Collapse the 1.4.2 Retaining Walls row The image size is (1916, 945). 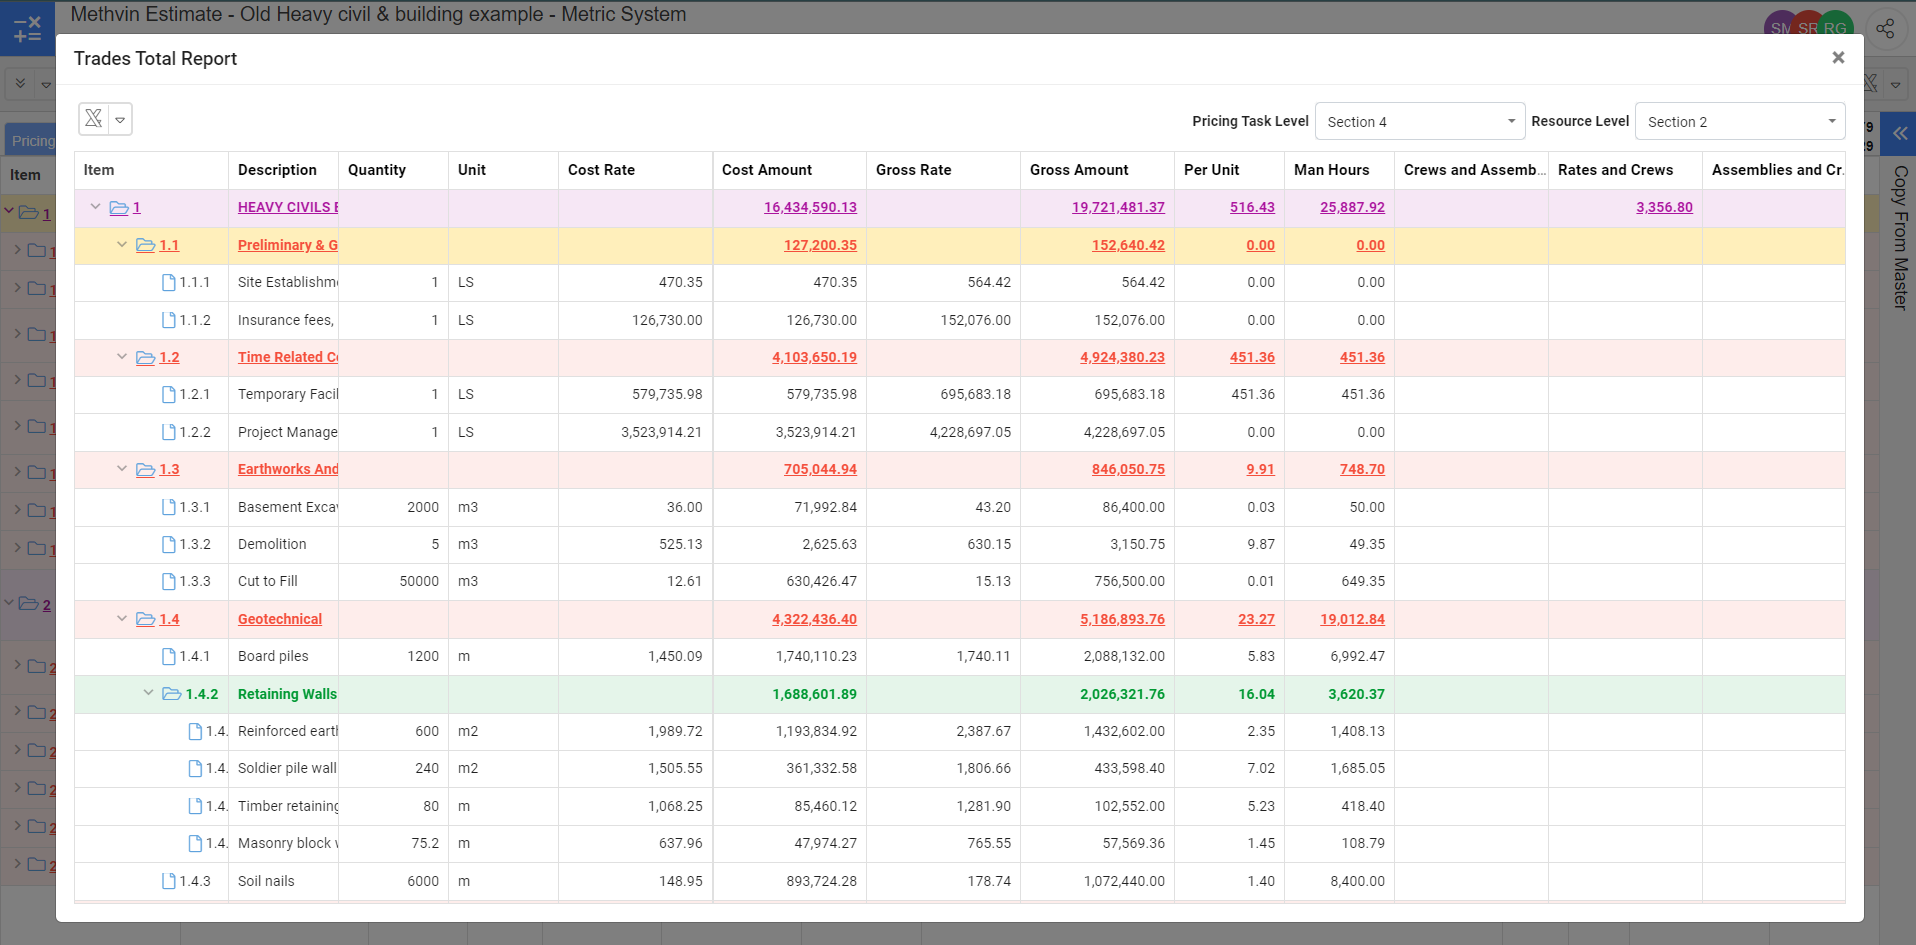[x=148, y=693]
